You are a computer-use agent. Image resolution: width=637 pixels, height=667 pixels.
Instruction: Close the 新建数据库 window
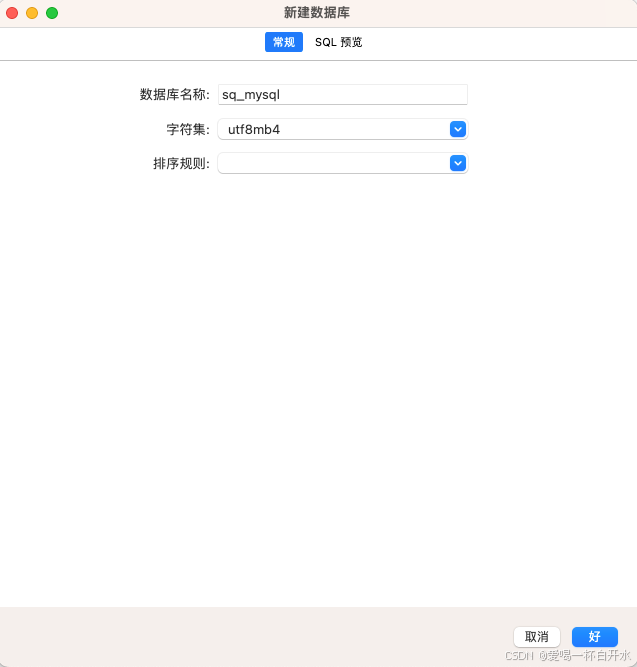12,13
